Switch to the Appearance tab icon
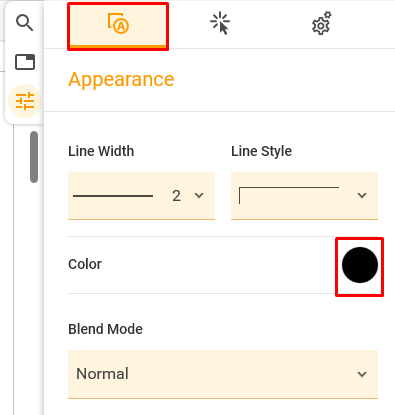 pyautogui.click(x=118, y=26)
